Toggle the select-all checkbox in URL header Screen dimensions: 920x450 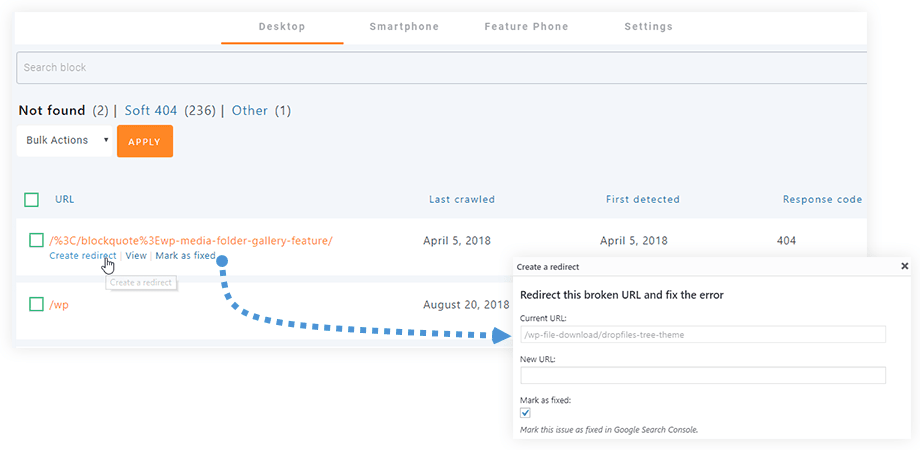pyautogui.click(x=32, y=200)
